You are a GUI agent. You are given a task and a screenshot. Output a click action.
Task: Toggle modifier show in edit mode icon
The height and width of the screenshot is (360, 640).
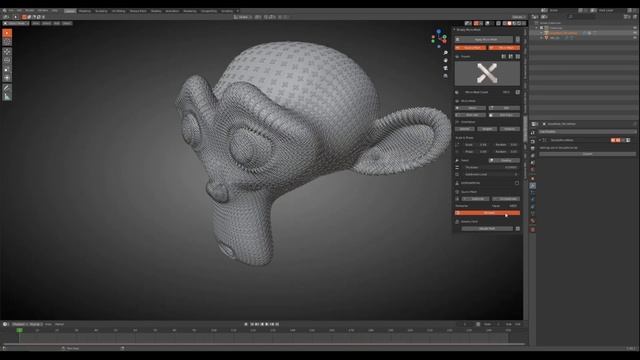(x=613, y=140)
